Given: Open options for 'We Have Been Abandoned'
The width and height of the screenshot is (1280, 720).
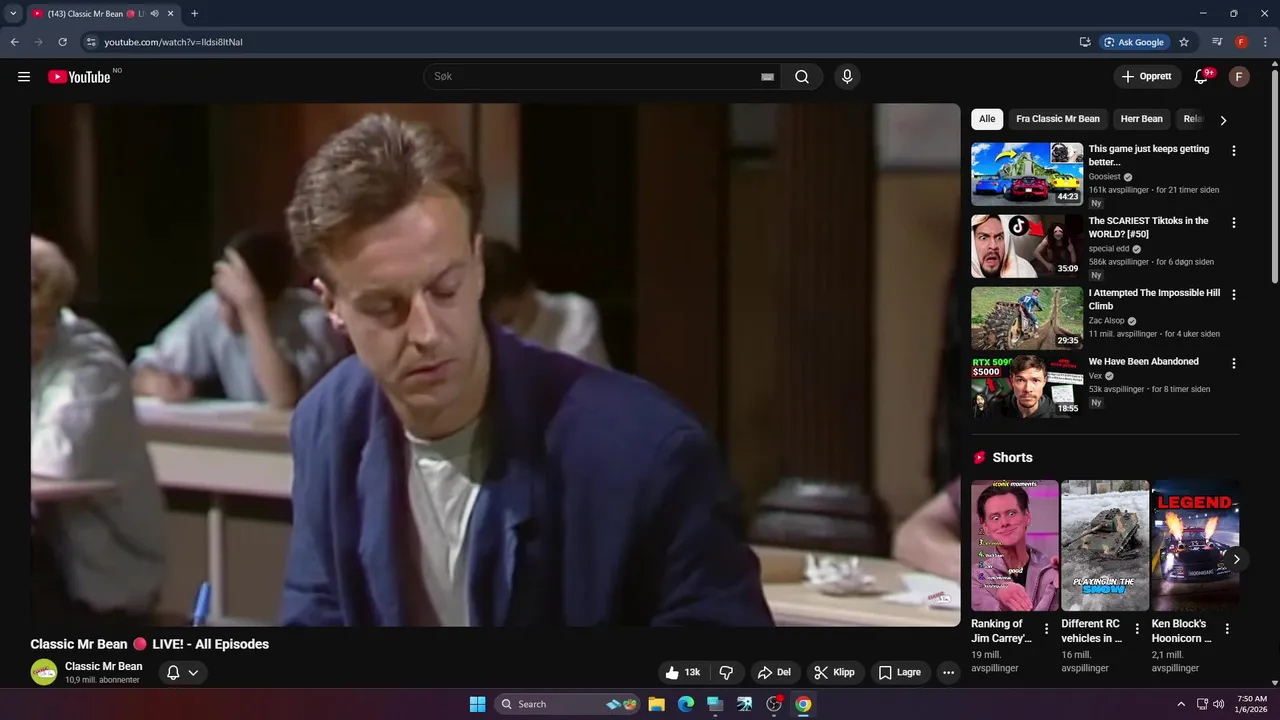Looking at the screenshot, I should [x=1233, y=364].
